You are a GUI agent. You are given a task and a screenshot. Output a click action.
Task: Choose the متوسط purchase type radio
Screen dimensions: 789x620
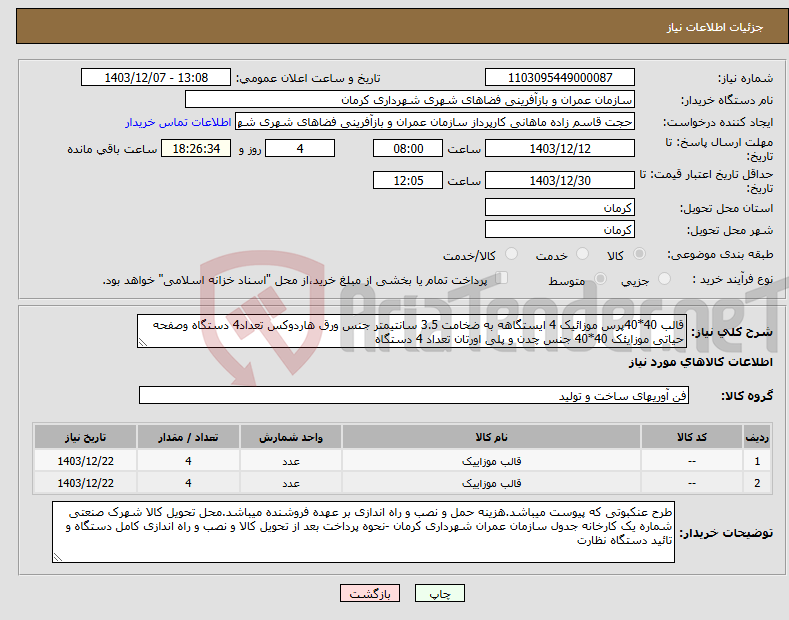point(600,278)
